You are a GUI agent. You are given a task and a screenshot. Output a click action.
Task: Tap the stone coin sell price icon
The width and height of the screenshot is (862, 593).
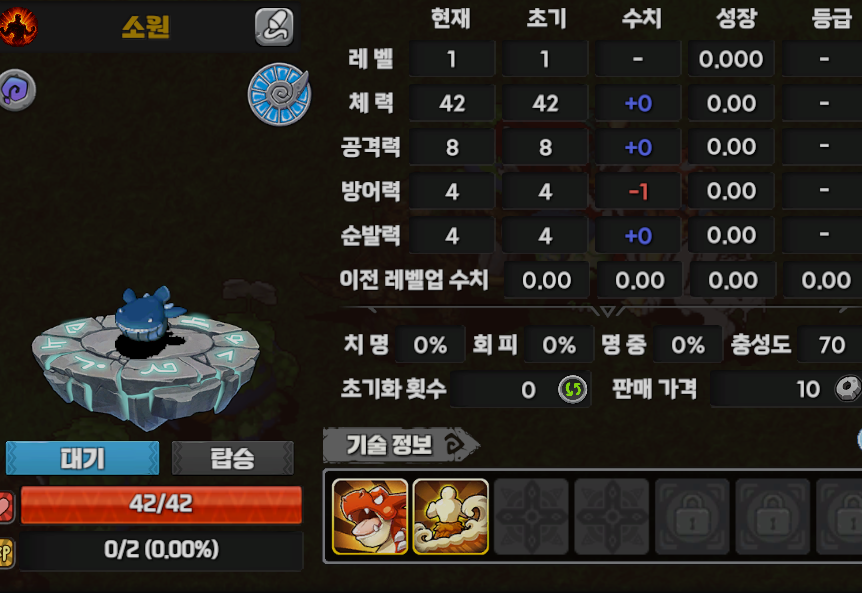(848, 389)
